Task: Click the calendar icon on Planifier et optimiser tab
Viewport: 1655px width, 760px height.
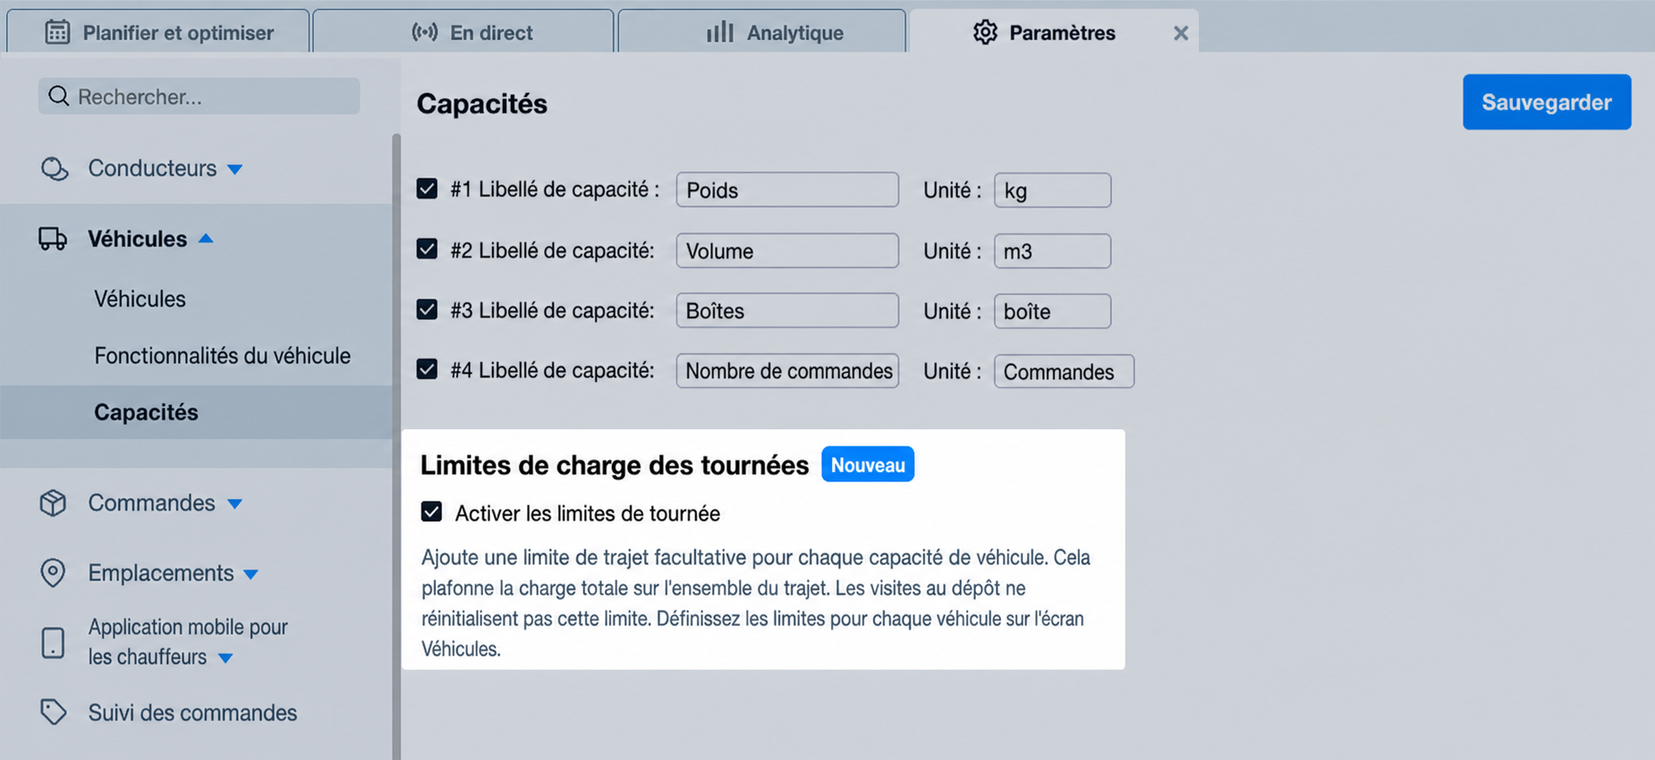Action: [57, 32]
